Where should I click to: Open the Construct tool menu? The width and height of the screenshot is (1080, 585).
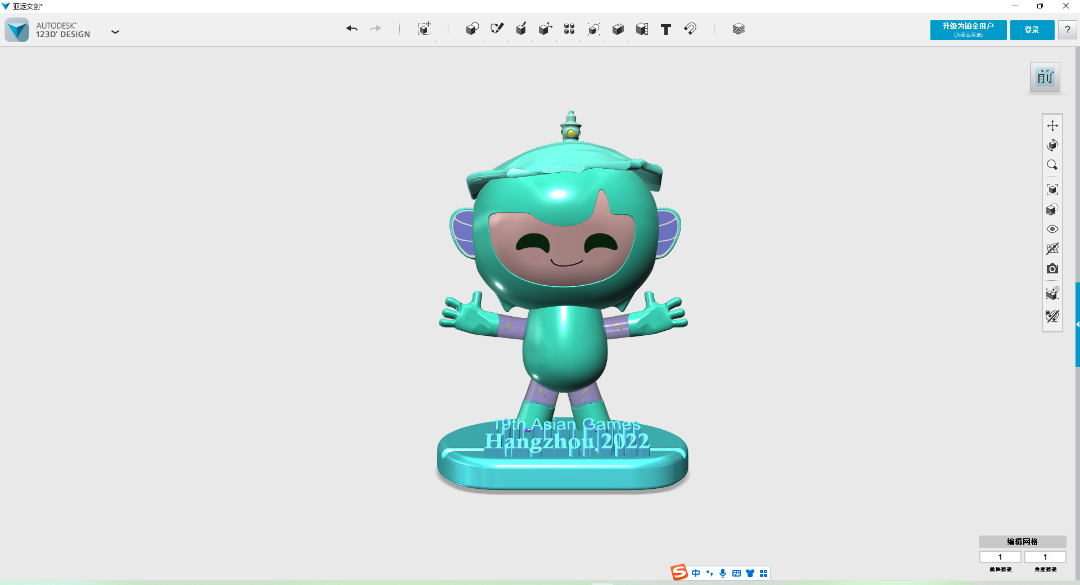[x=521, y=29]
